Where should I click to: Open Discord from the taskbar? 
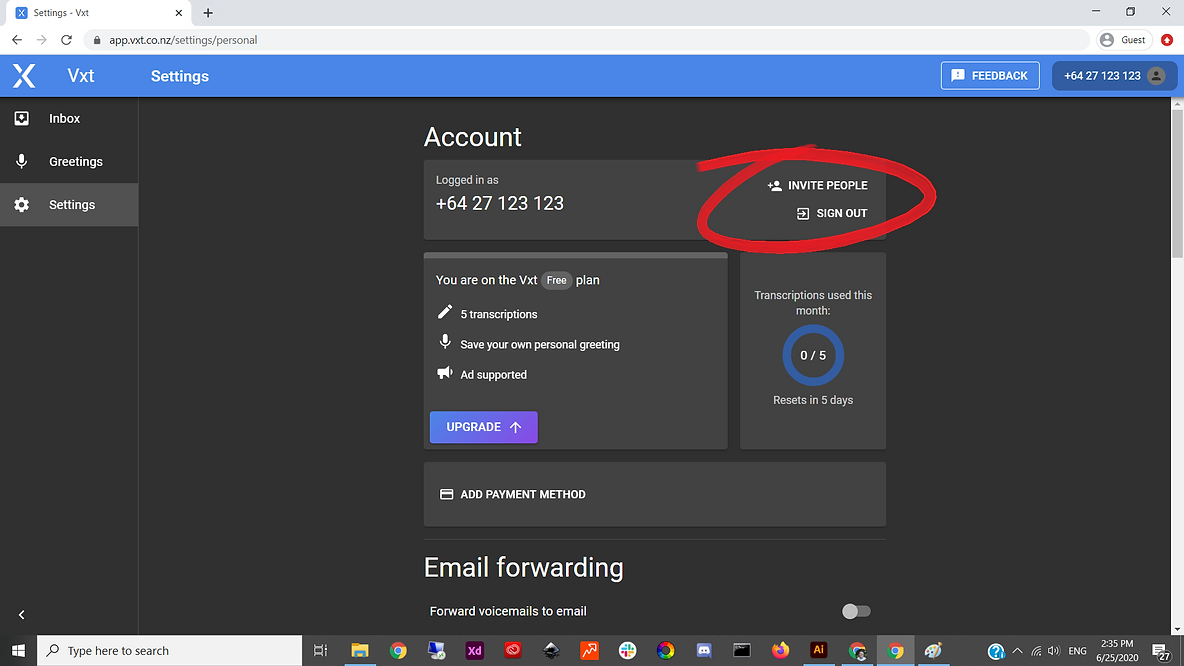click(x=704, y=650)
